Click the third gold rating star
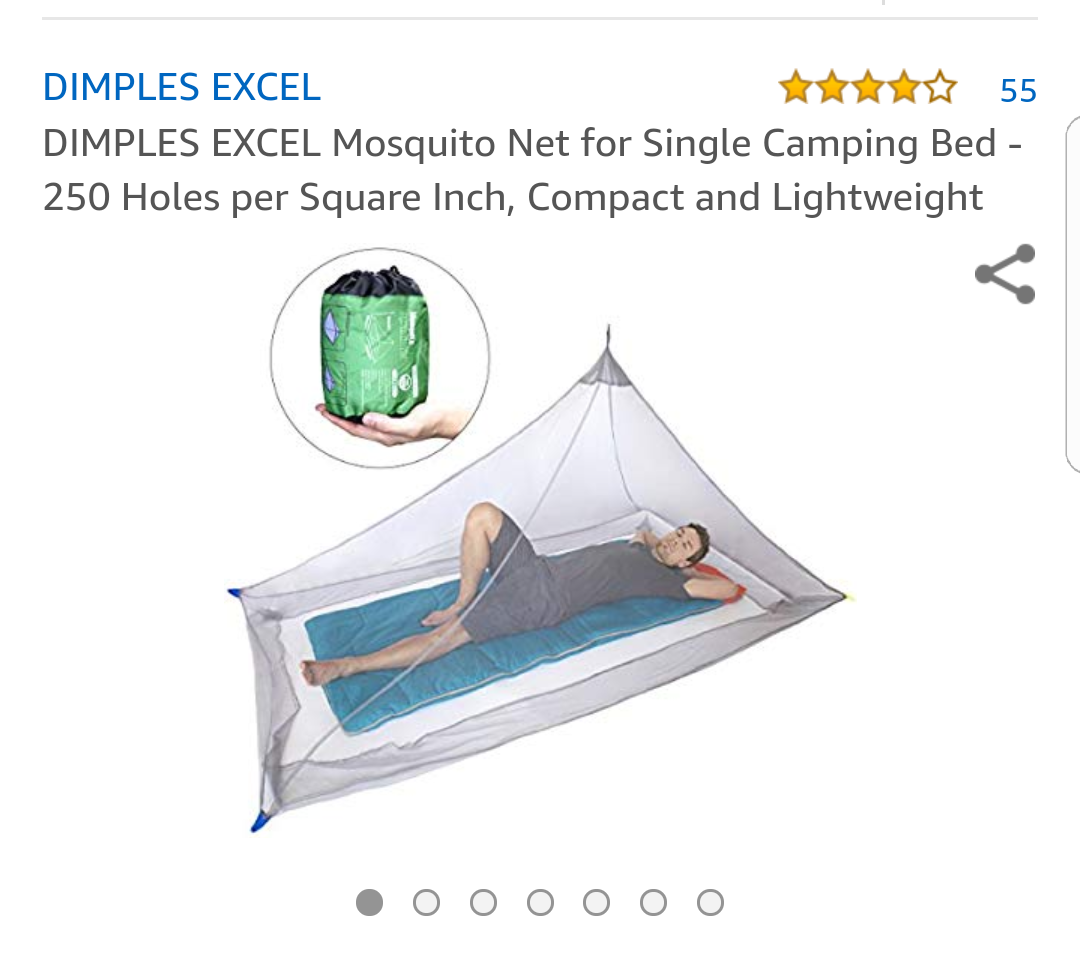The width and height of the screenshot is (1080, 972). (868, 87)
